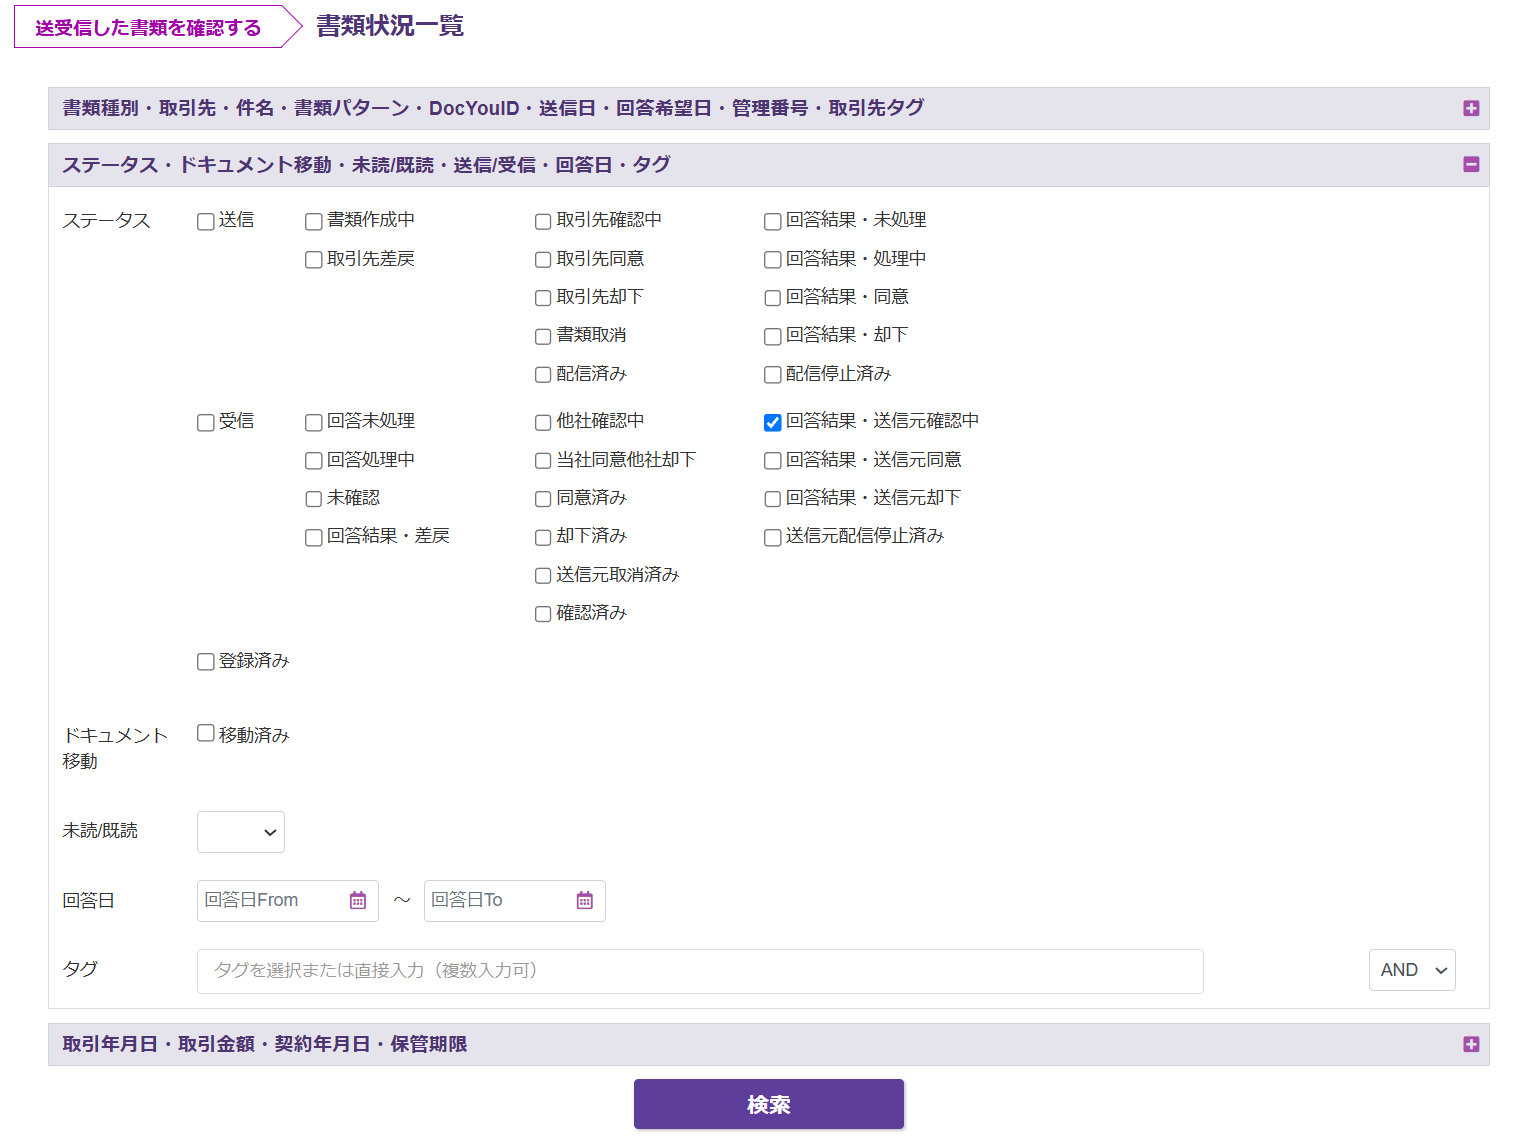The image size is (1525, 1141).
Task: Check the 送信 checkbox
Action: tap(206, 221)
